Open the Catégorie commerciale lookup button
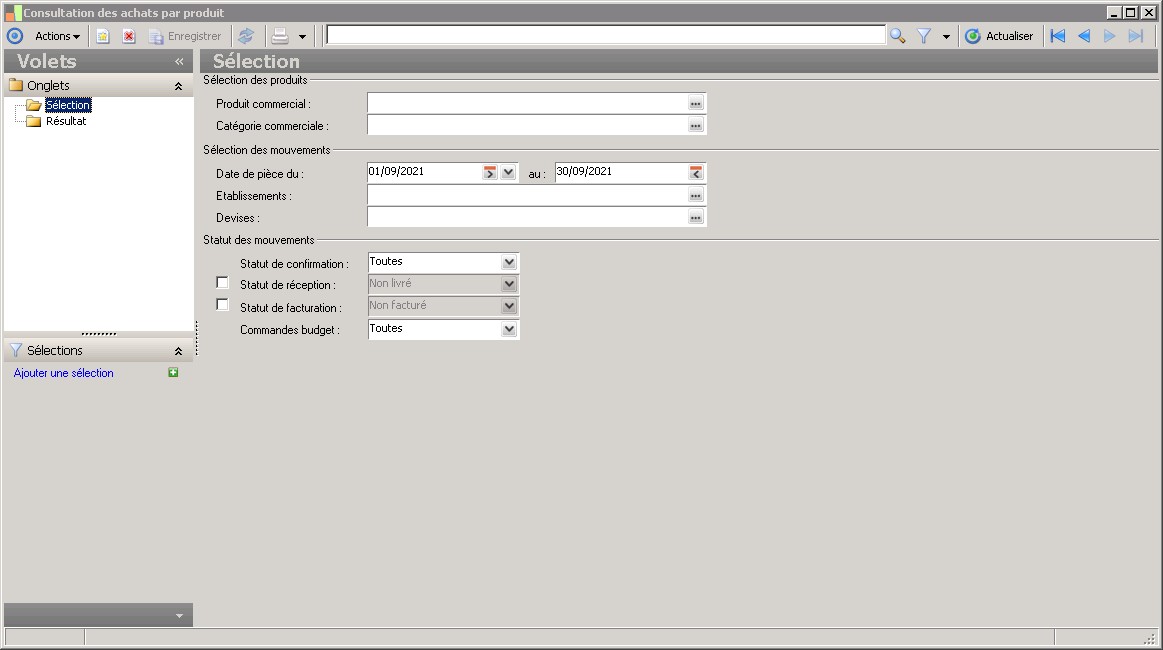 [x=696, y=126]
